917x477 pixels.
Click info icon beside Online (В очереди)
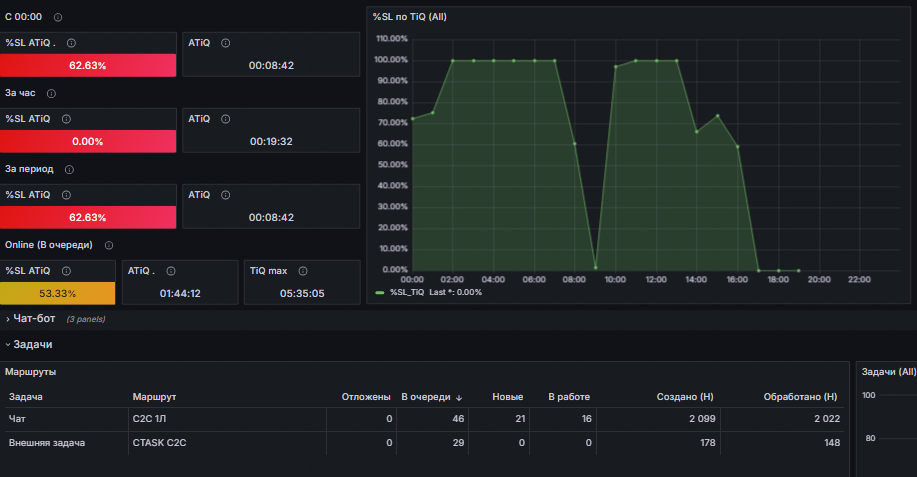coord(109,246)
